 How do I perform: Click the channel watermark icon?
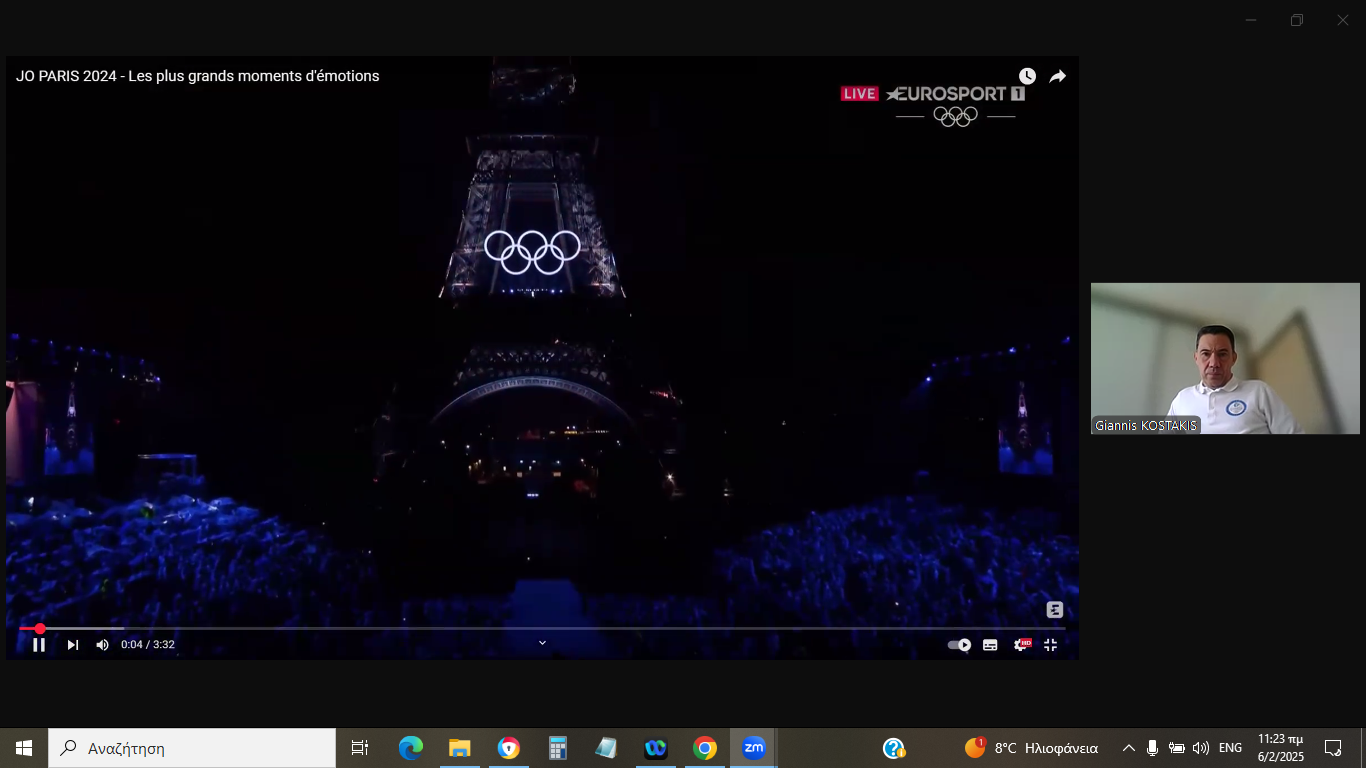1054,610
